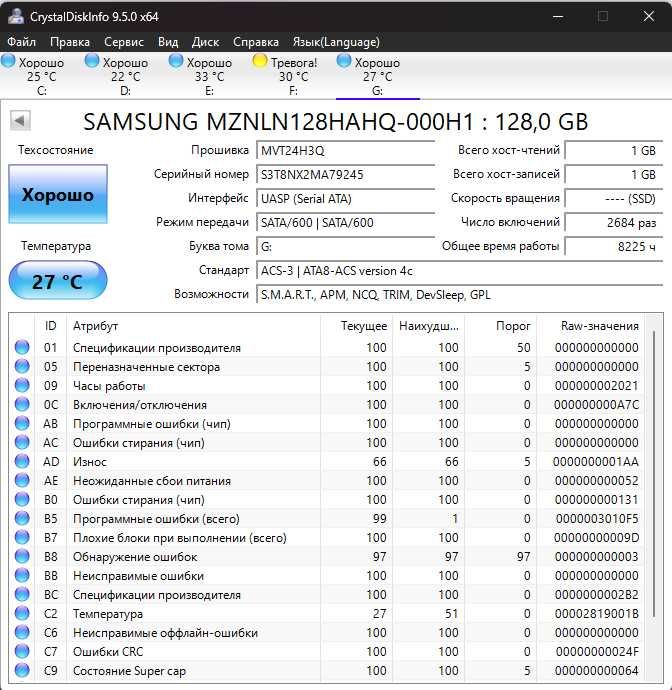
Task: Click the status icon of attribute AB
Action: (x=22, y=423)
